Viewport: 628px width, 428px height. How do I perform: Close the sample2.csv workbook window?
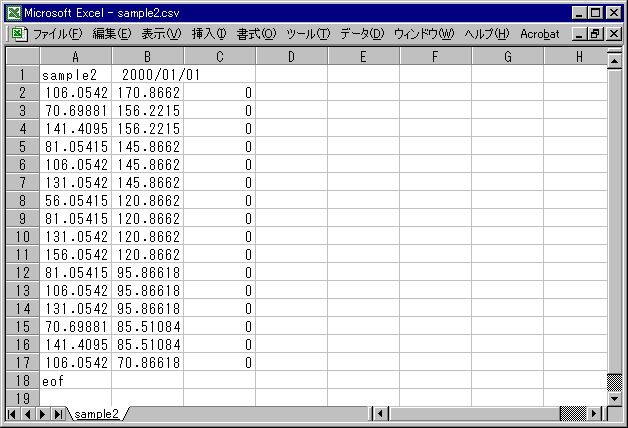point(614,34)
